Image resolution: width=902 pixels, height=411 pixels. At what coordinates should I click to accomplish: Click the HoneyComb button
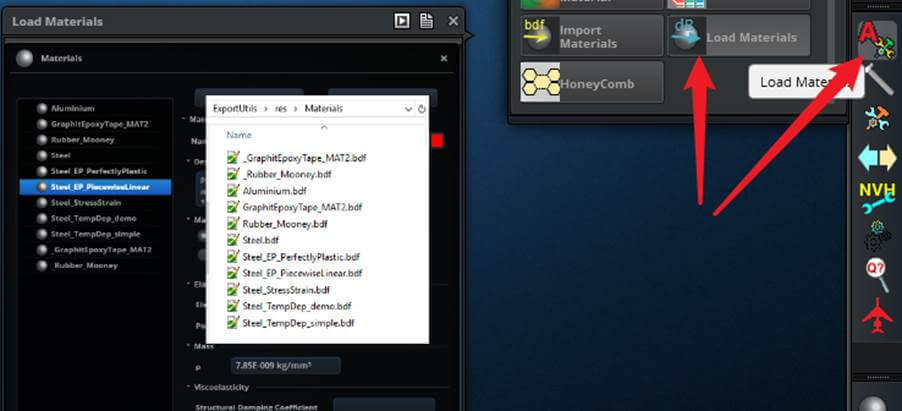(591, 82)
